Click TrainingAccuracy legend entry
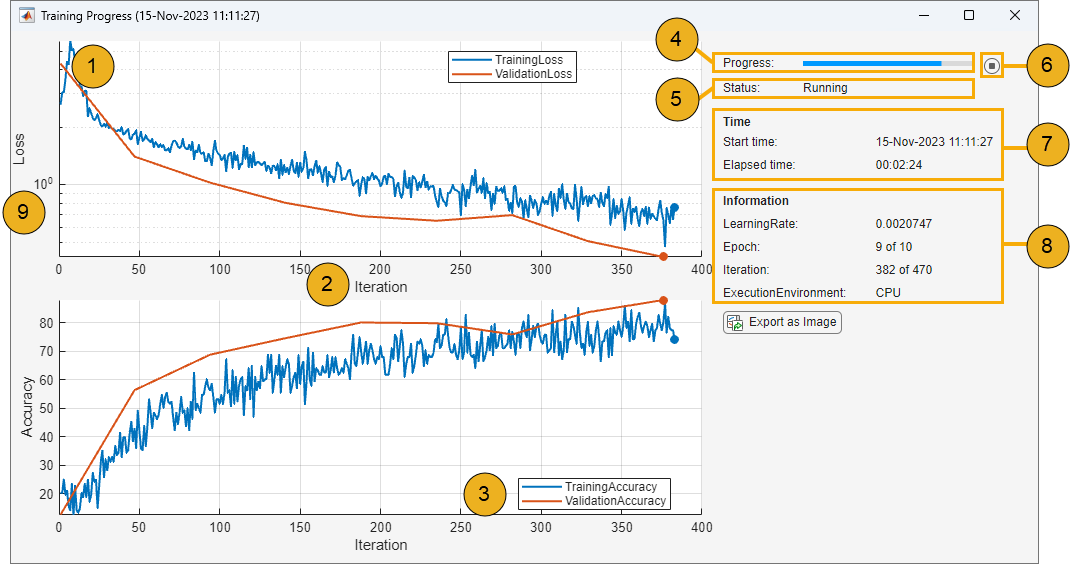Viewport: 1072px width, 564px height. (x=610, y=487)
